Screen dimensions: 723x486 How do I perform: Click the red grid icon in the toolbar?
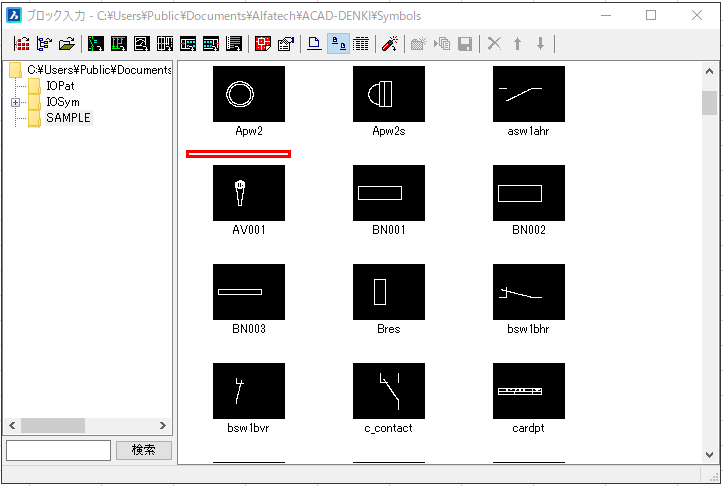tap(22, 44)
